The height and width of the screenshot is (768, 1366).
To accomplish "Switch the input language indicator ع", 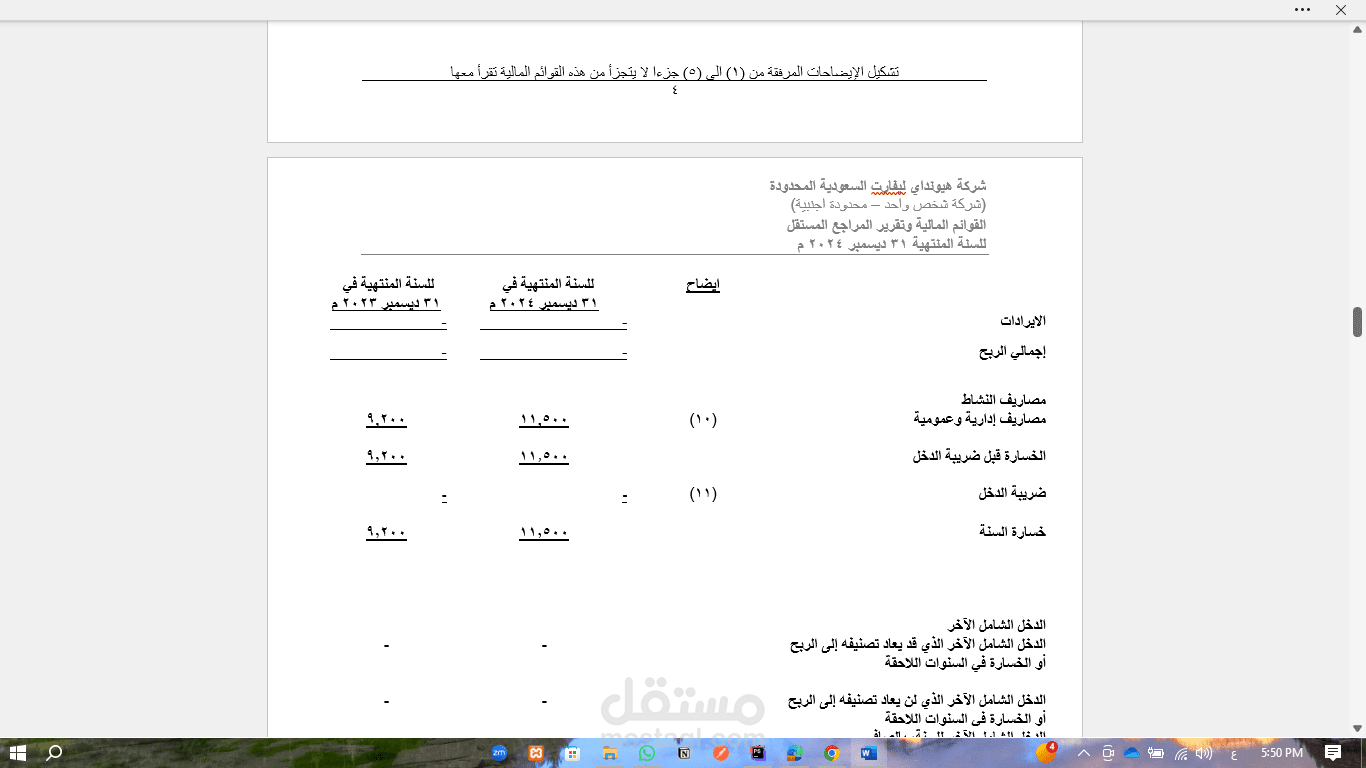I will click(x=1232, y=753).
